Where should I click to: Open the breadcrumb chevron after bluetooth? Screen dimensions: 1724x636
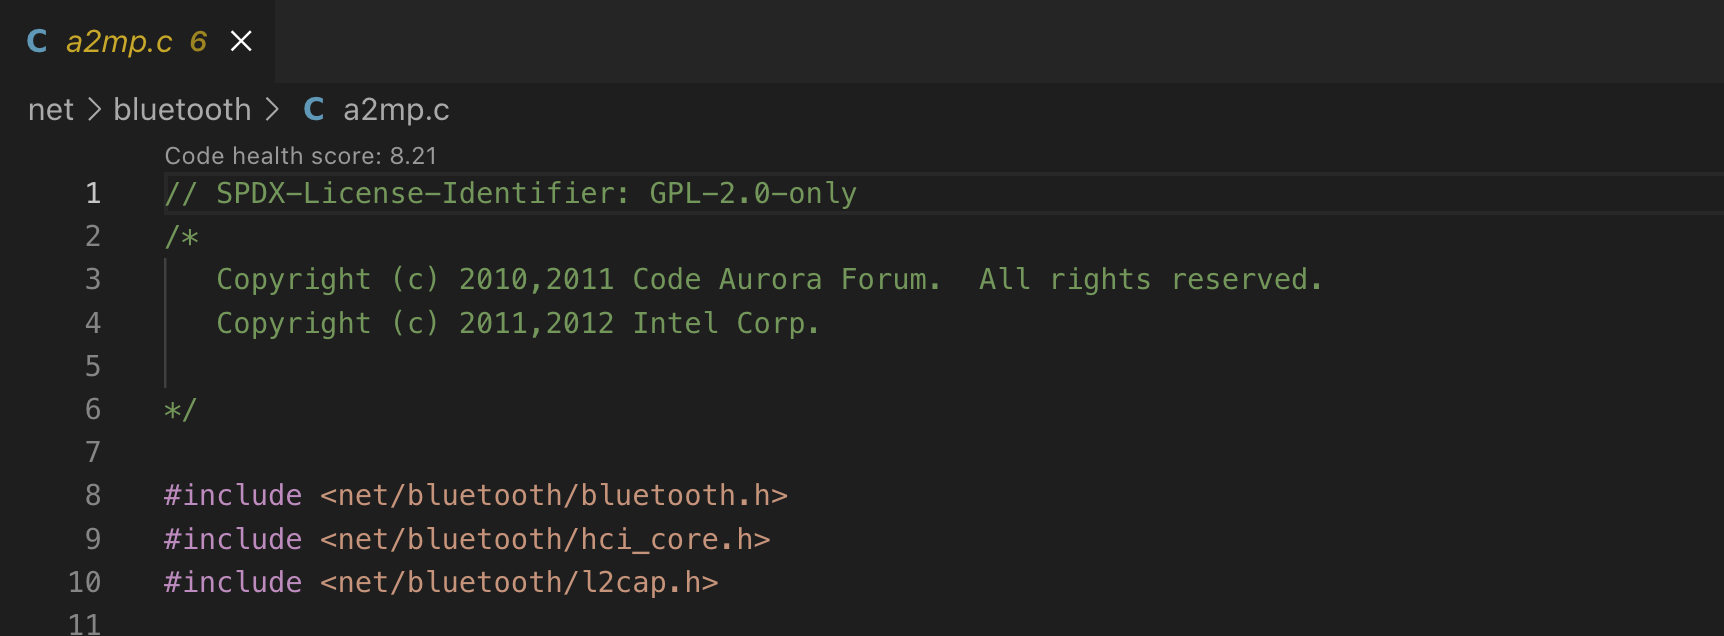(272, 109)
